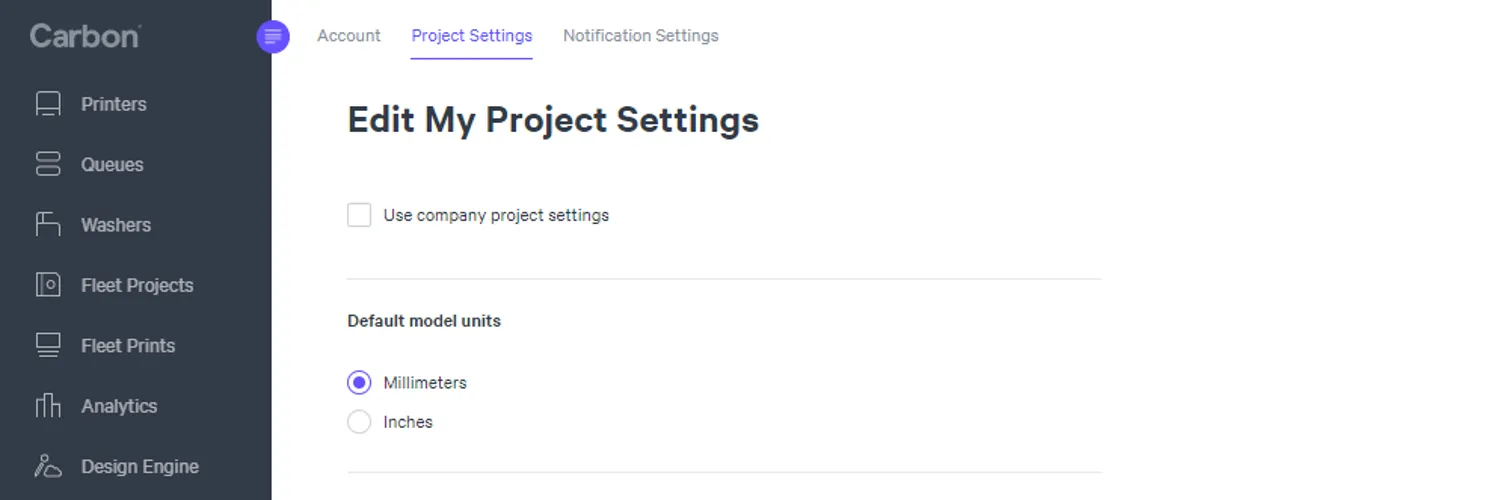Click the Inches option label
The width and height of the screenshot is (1500, 500).
tap(408, 422)
